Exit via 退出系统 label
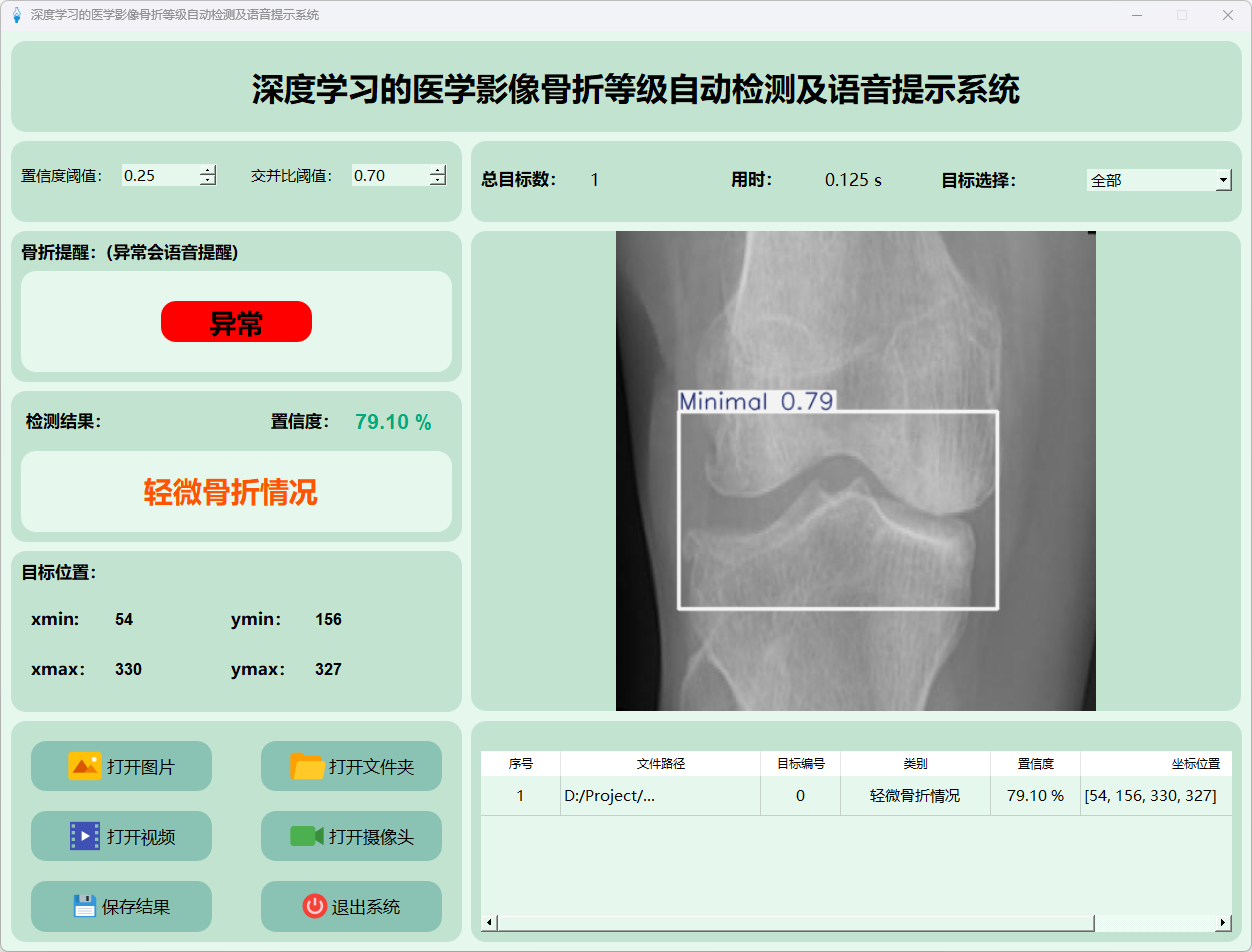Screen dimensions: 1252x952 tap(366, 907)
